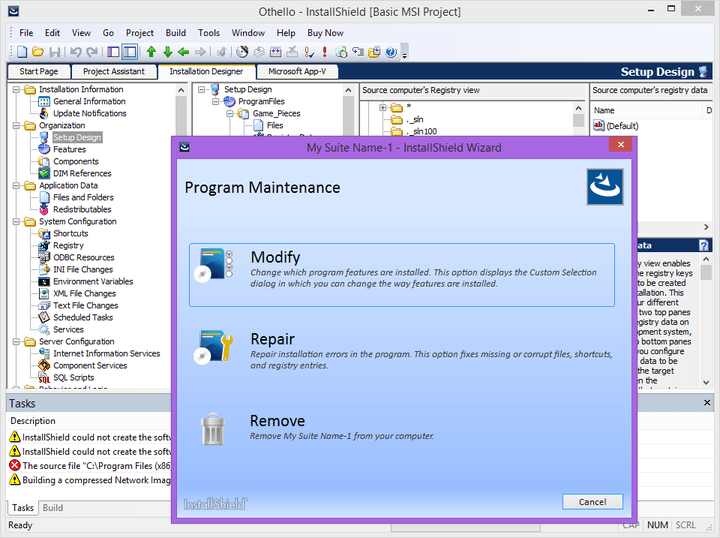Click the Redo toolbar icon

92,52
